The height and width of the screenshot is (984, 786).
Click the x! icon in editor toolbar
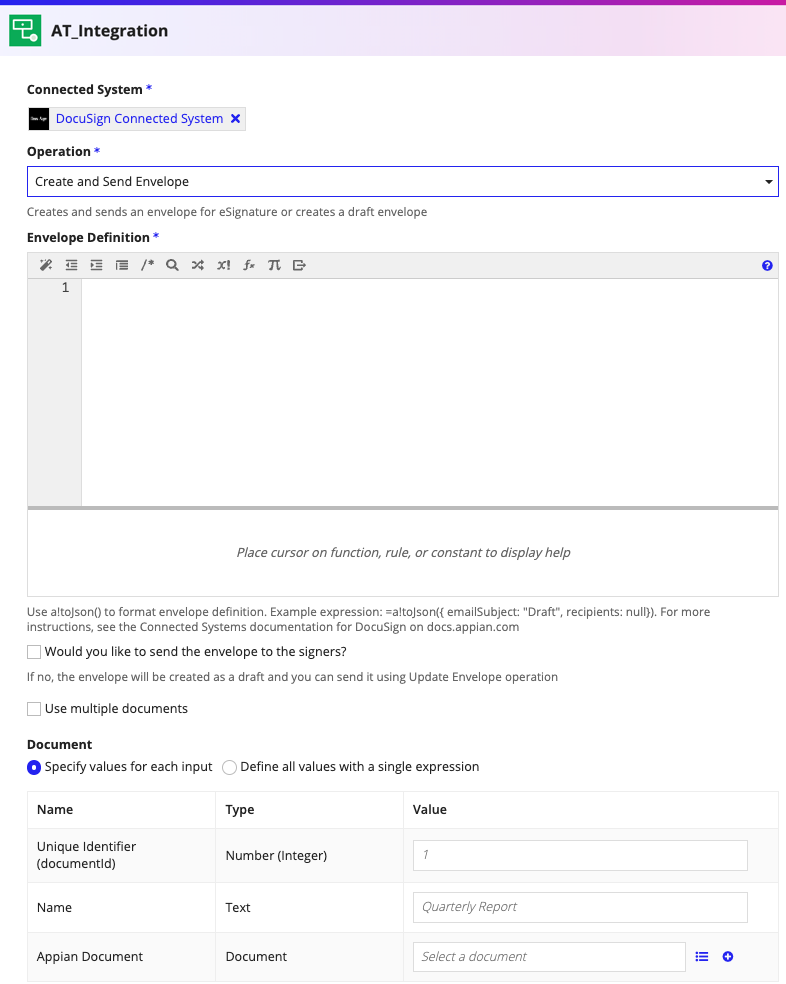(223, 265)
